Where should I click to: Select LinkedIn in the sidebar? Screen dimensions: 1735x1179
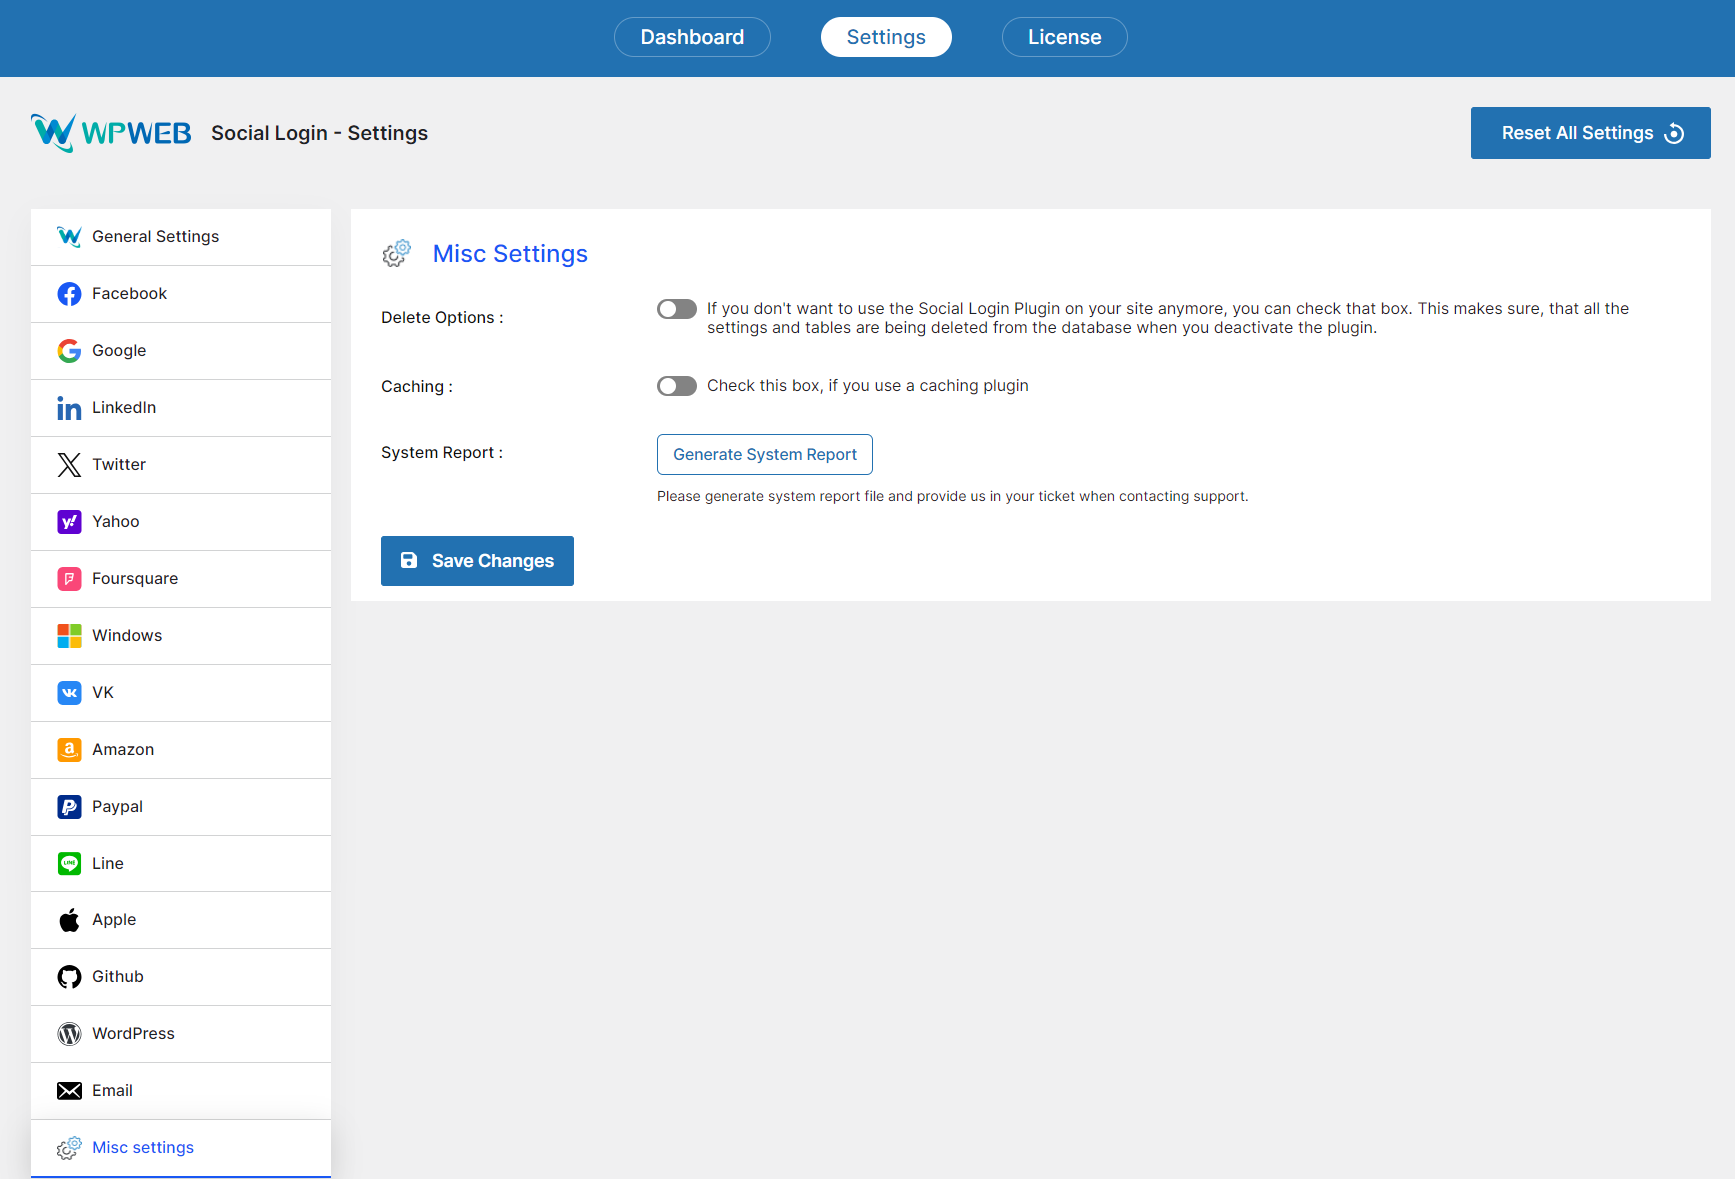coord(181,408)
